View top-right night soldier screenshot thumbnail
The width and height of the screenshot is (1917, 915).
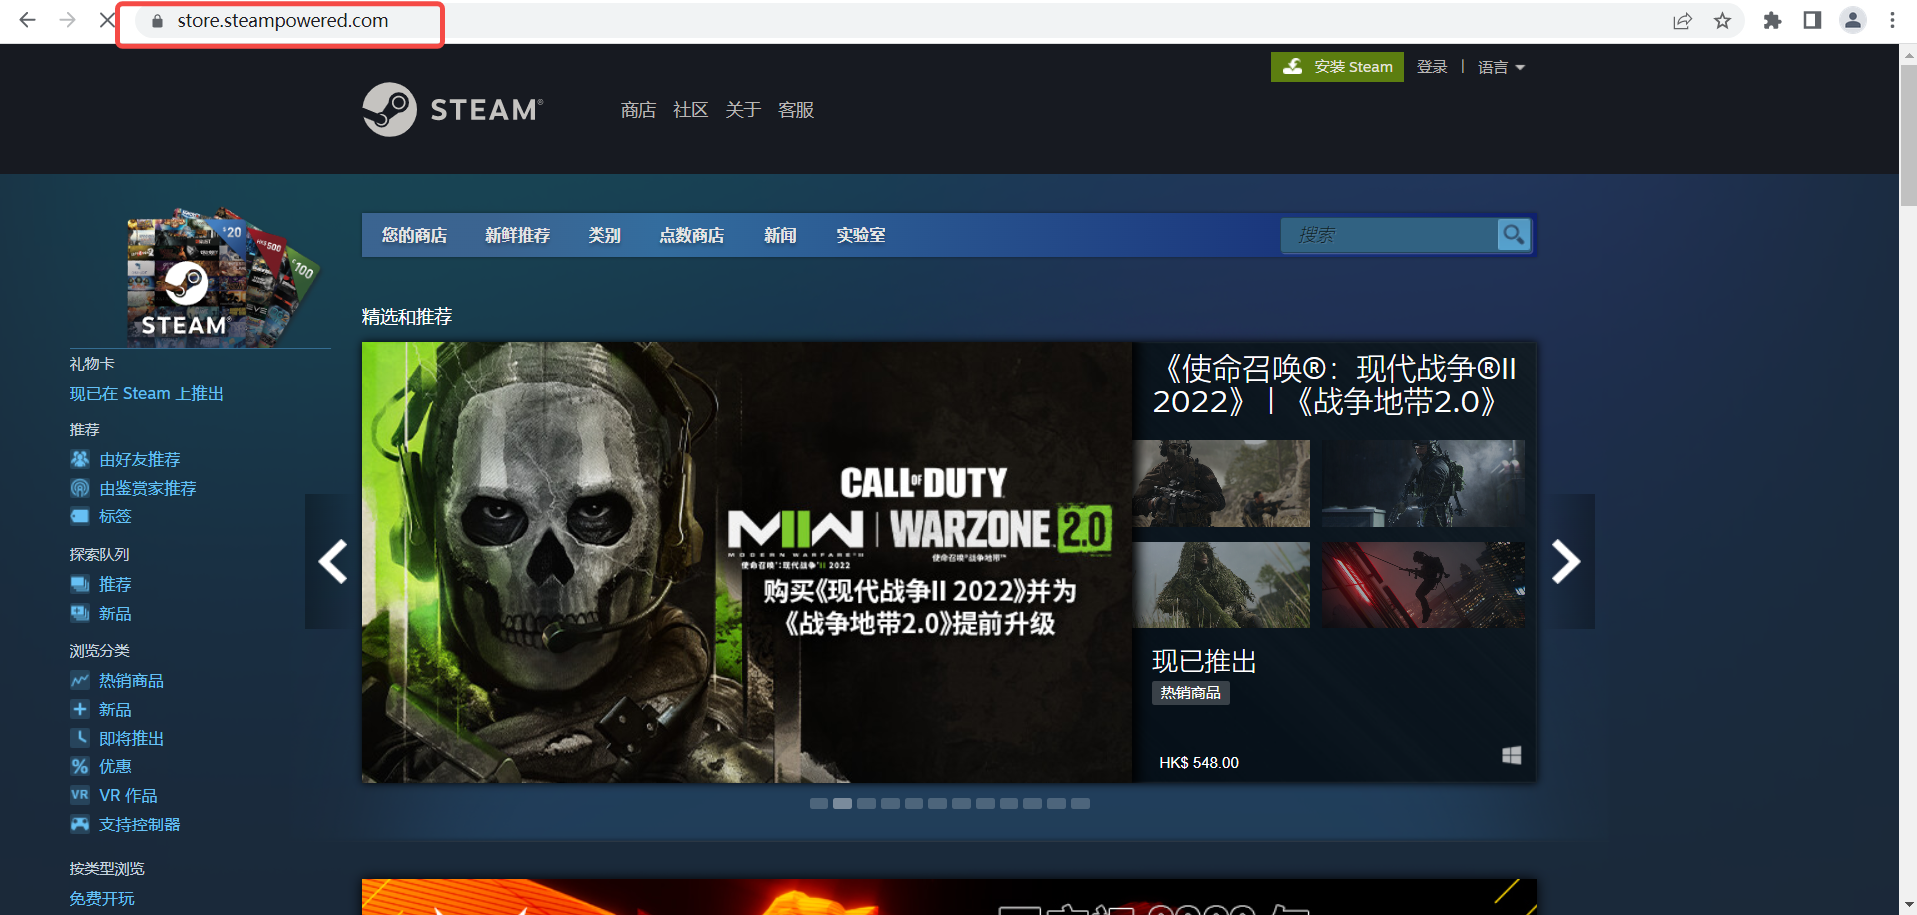point(1423,484)
